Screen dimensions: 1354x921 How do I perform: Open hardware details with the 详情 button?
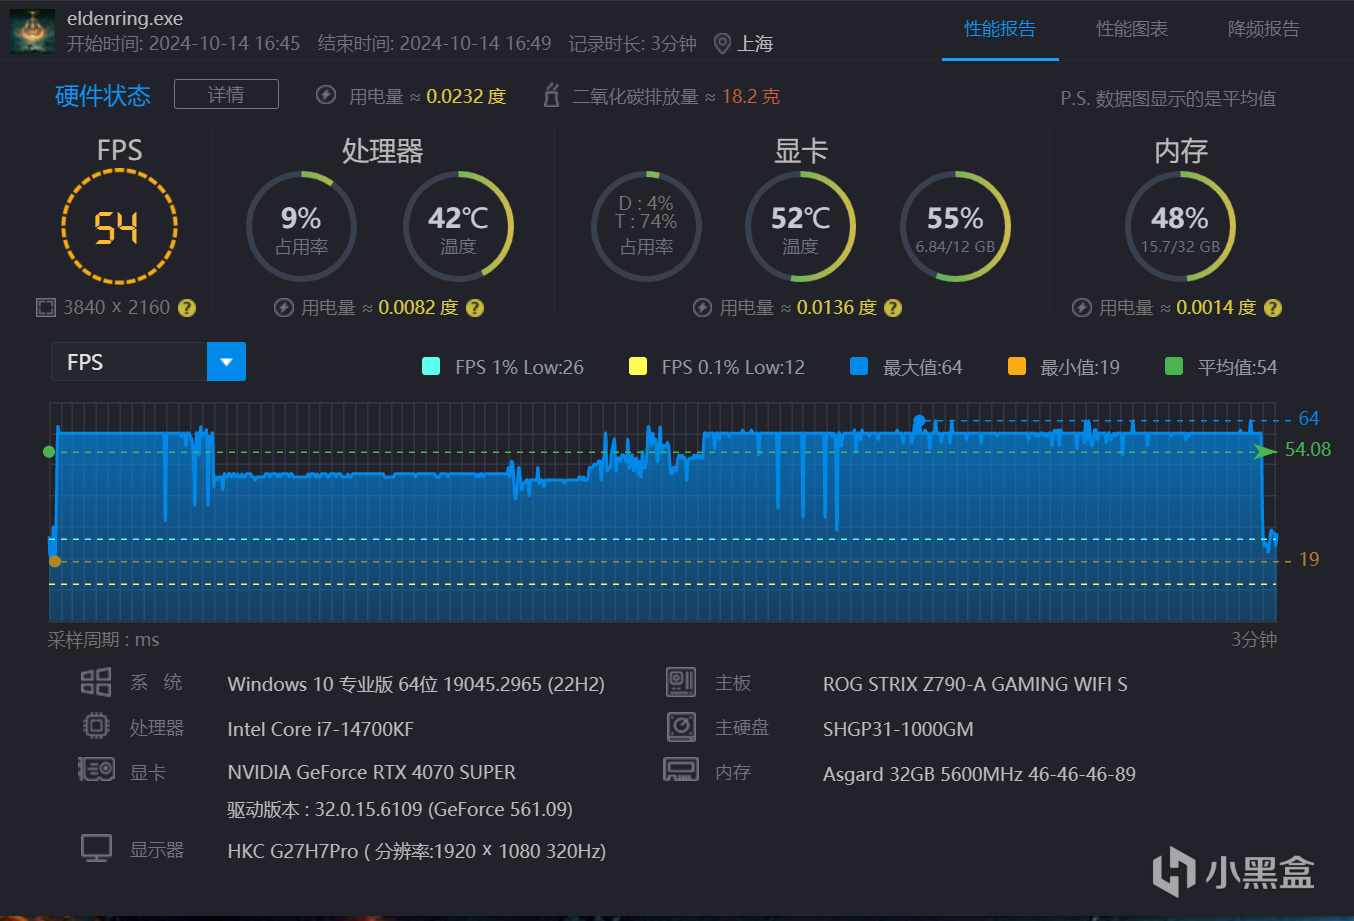point(226,94)
